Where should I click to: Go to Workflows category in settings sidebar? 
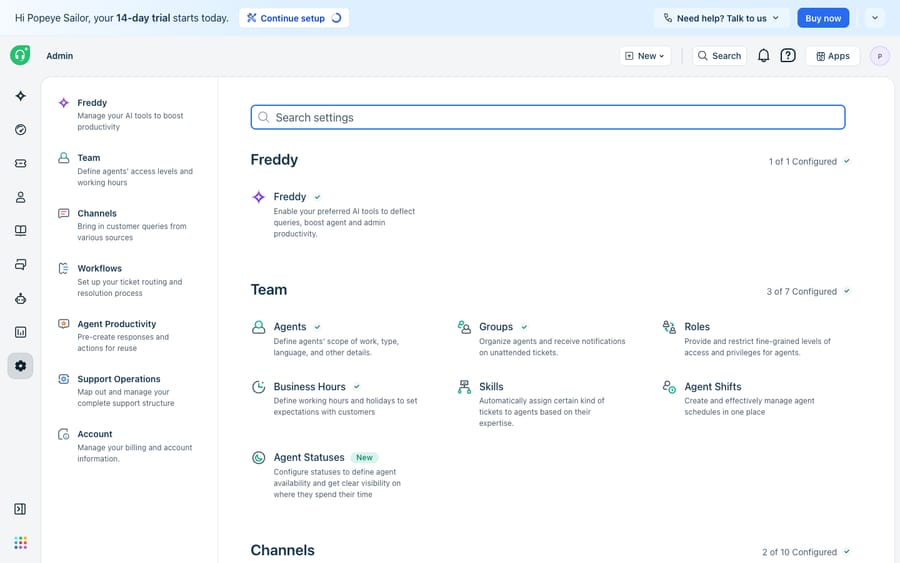tap(129, 280)
